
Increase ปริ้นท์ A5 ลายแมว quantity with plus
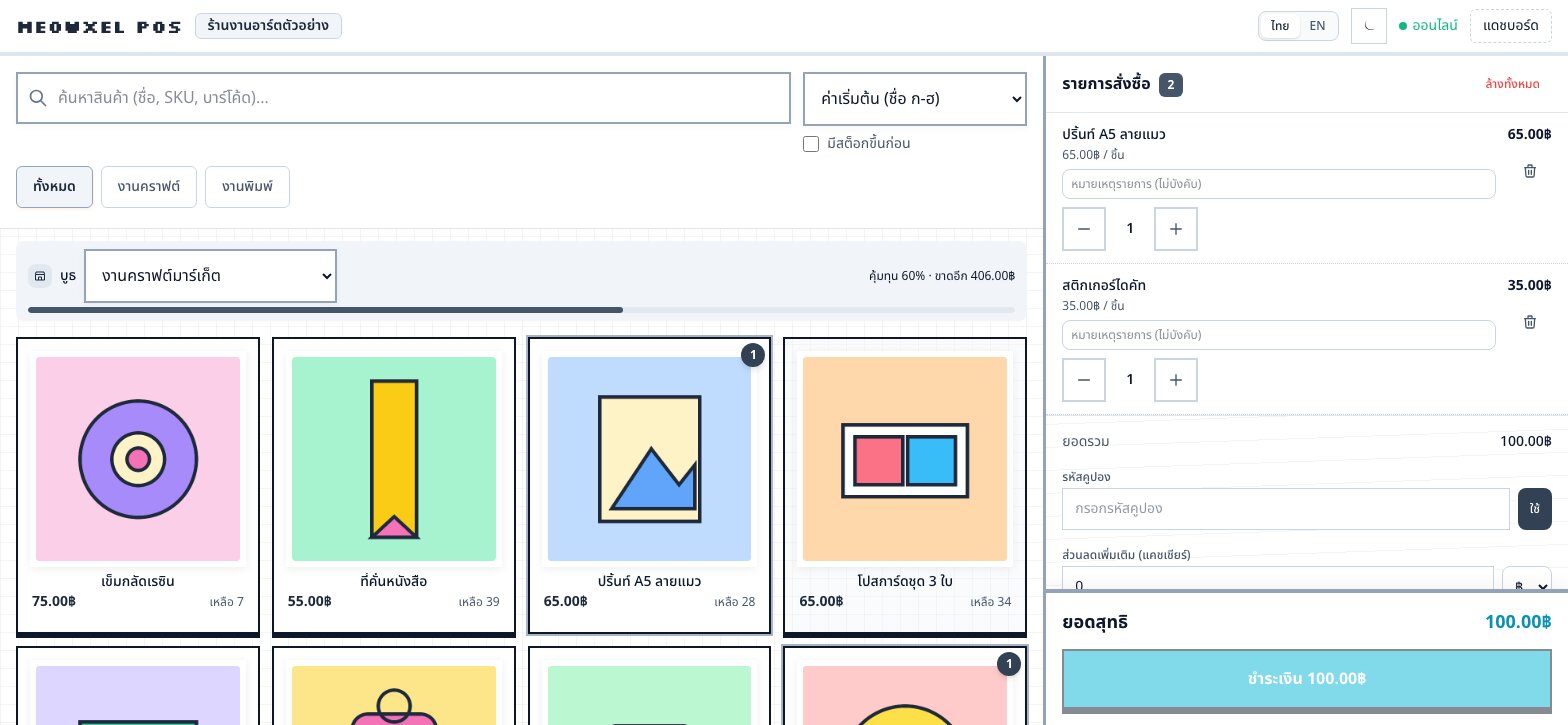[x=1176, y=229]
